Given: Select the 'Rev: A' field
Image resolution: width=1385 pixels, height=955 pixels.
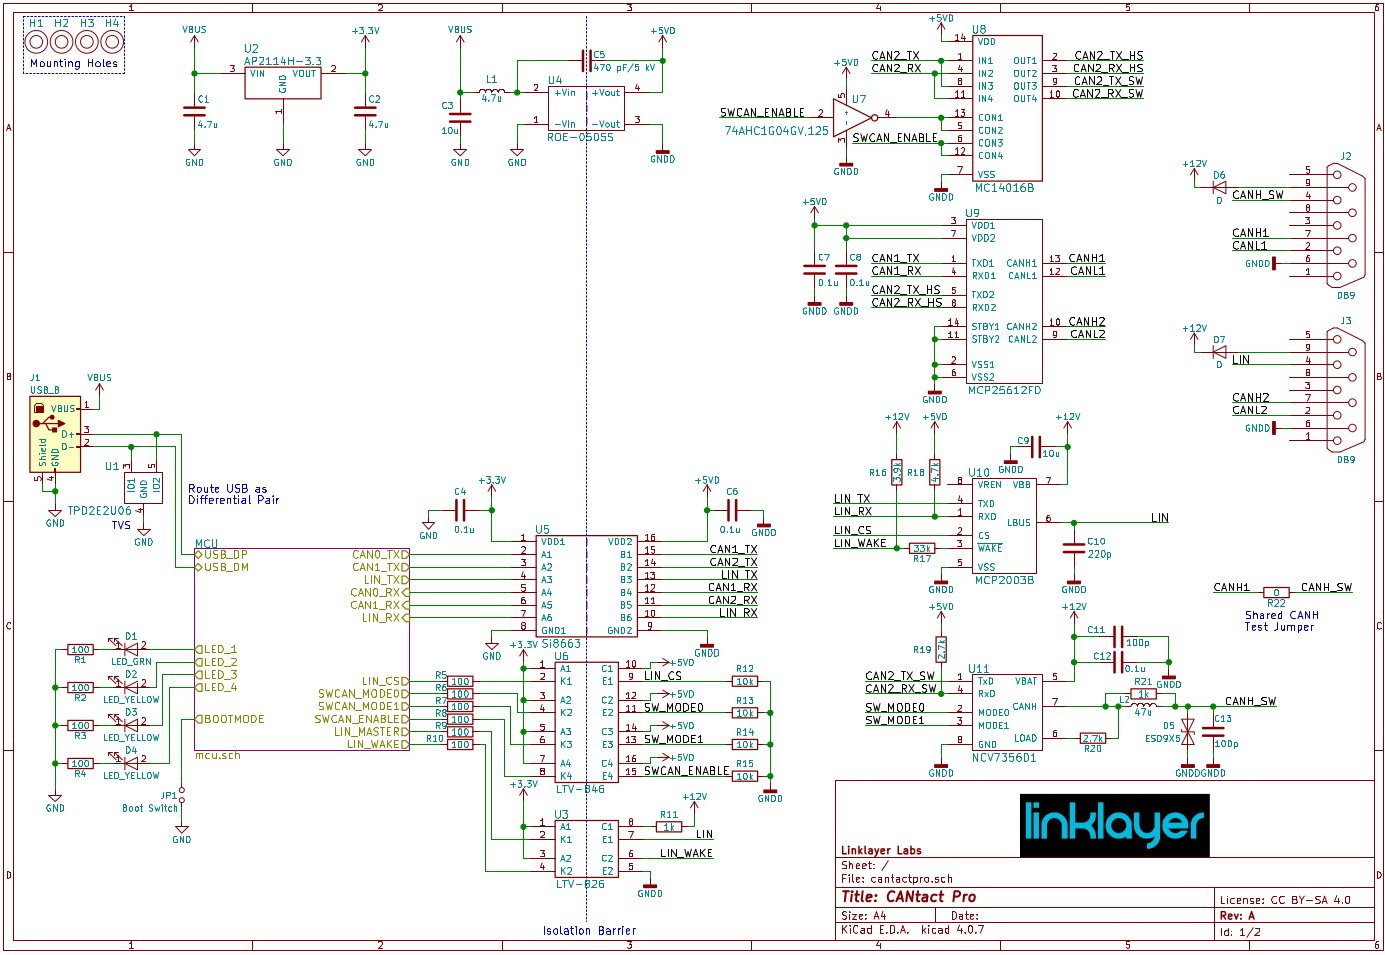Looking at the screenshot, I should [1237, 916].
